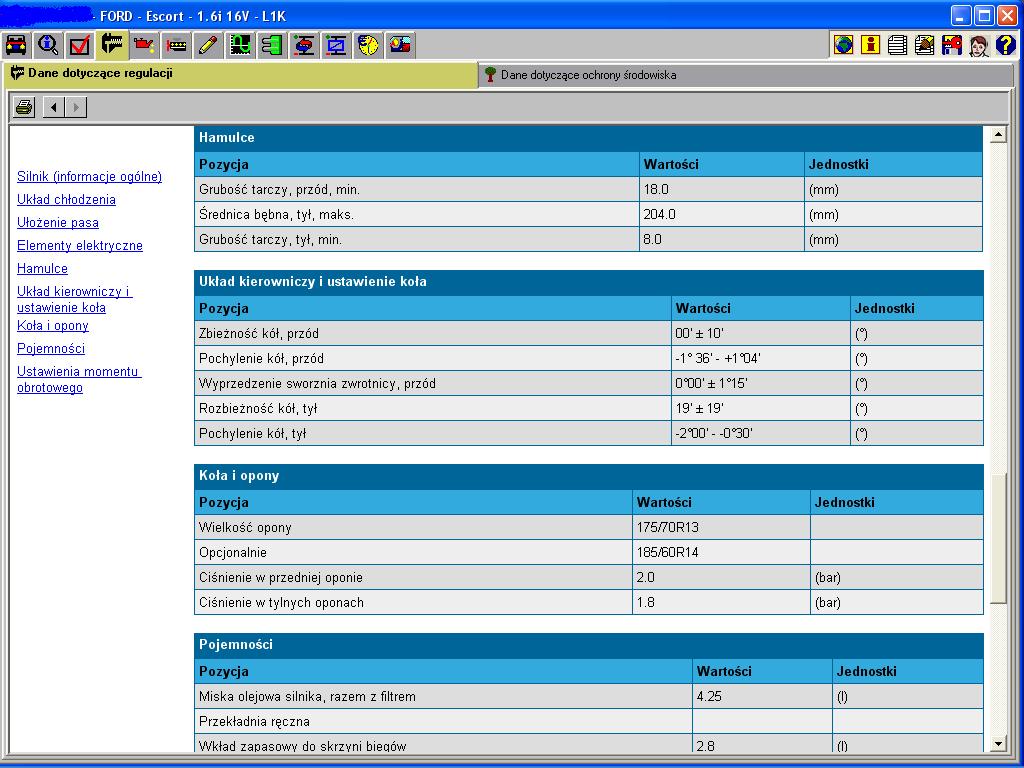Select the Dane dotyczące regulacji tab
This screenshot has height=768, width=1024.
pos(100,74)
